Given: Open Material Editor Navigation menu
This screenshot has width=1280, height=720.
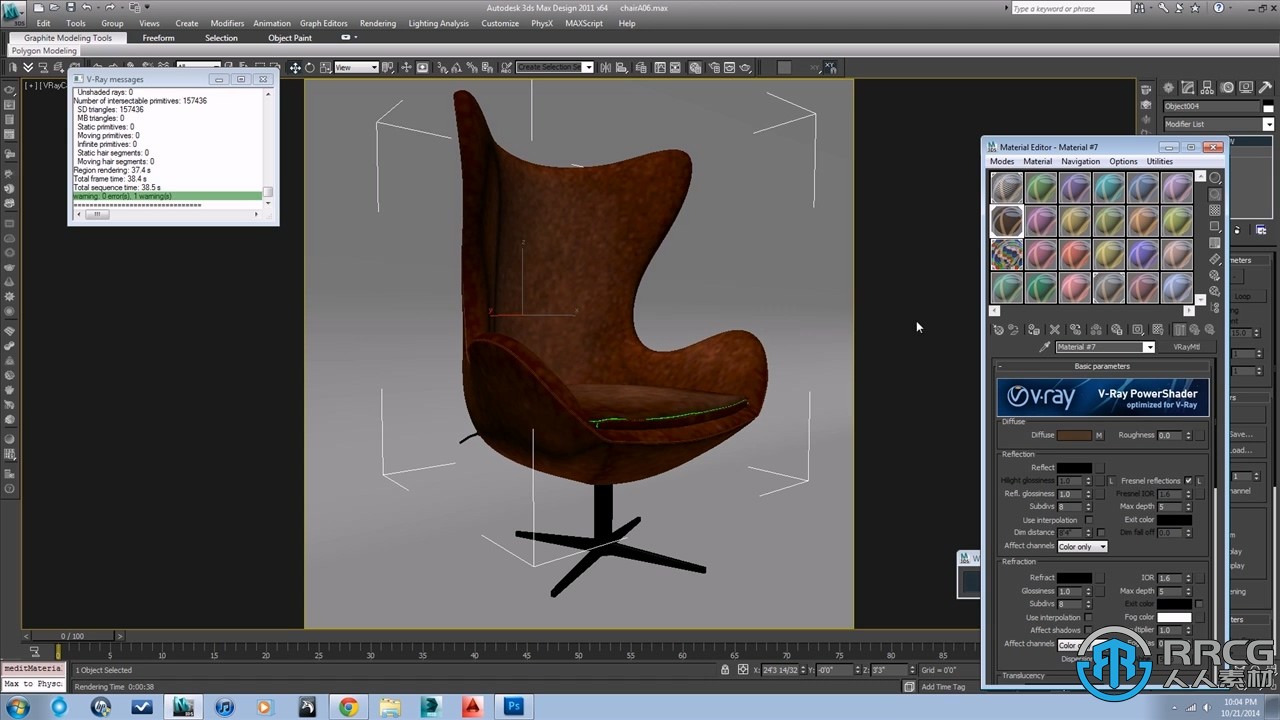Looking at the screenshot, I should (1080, 161).
